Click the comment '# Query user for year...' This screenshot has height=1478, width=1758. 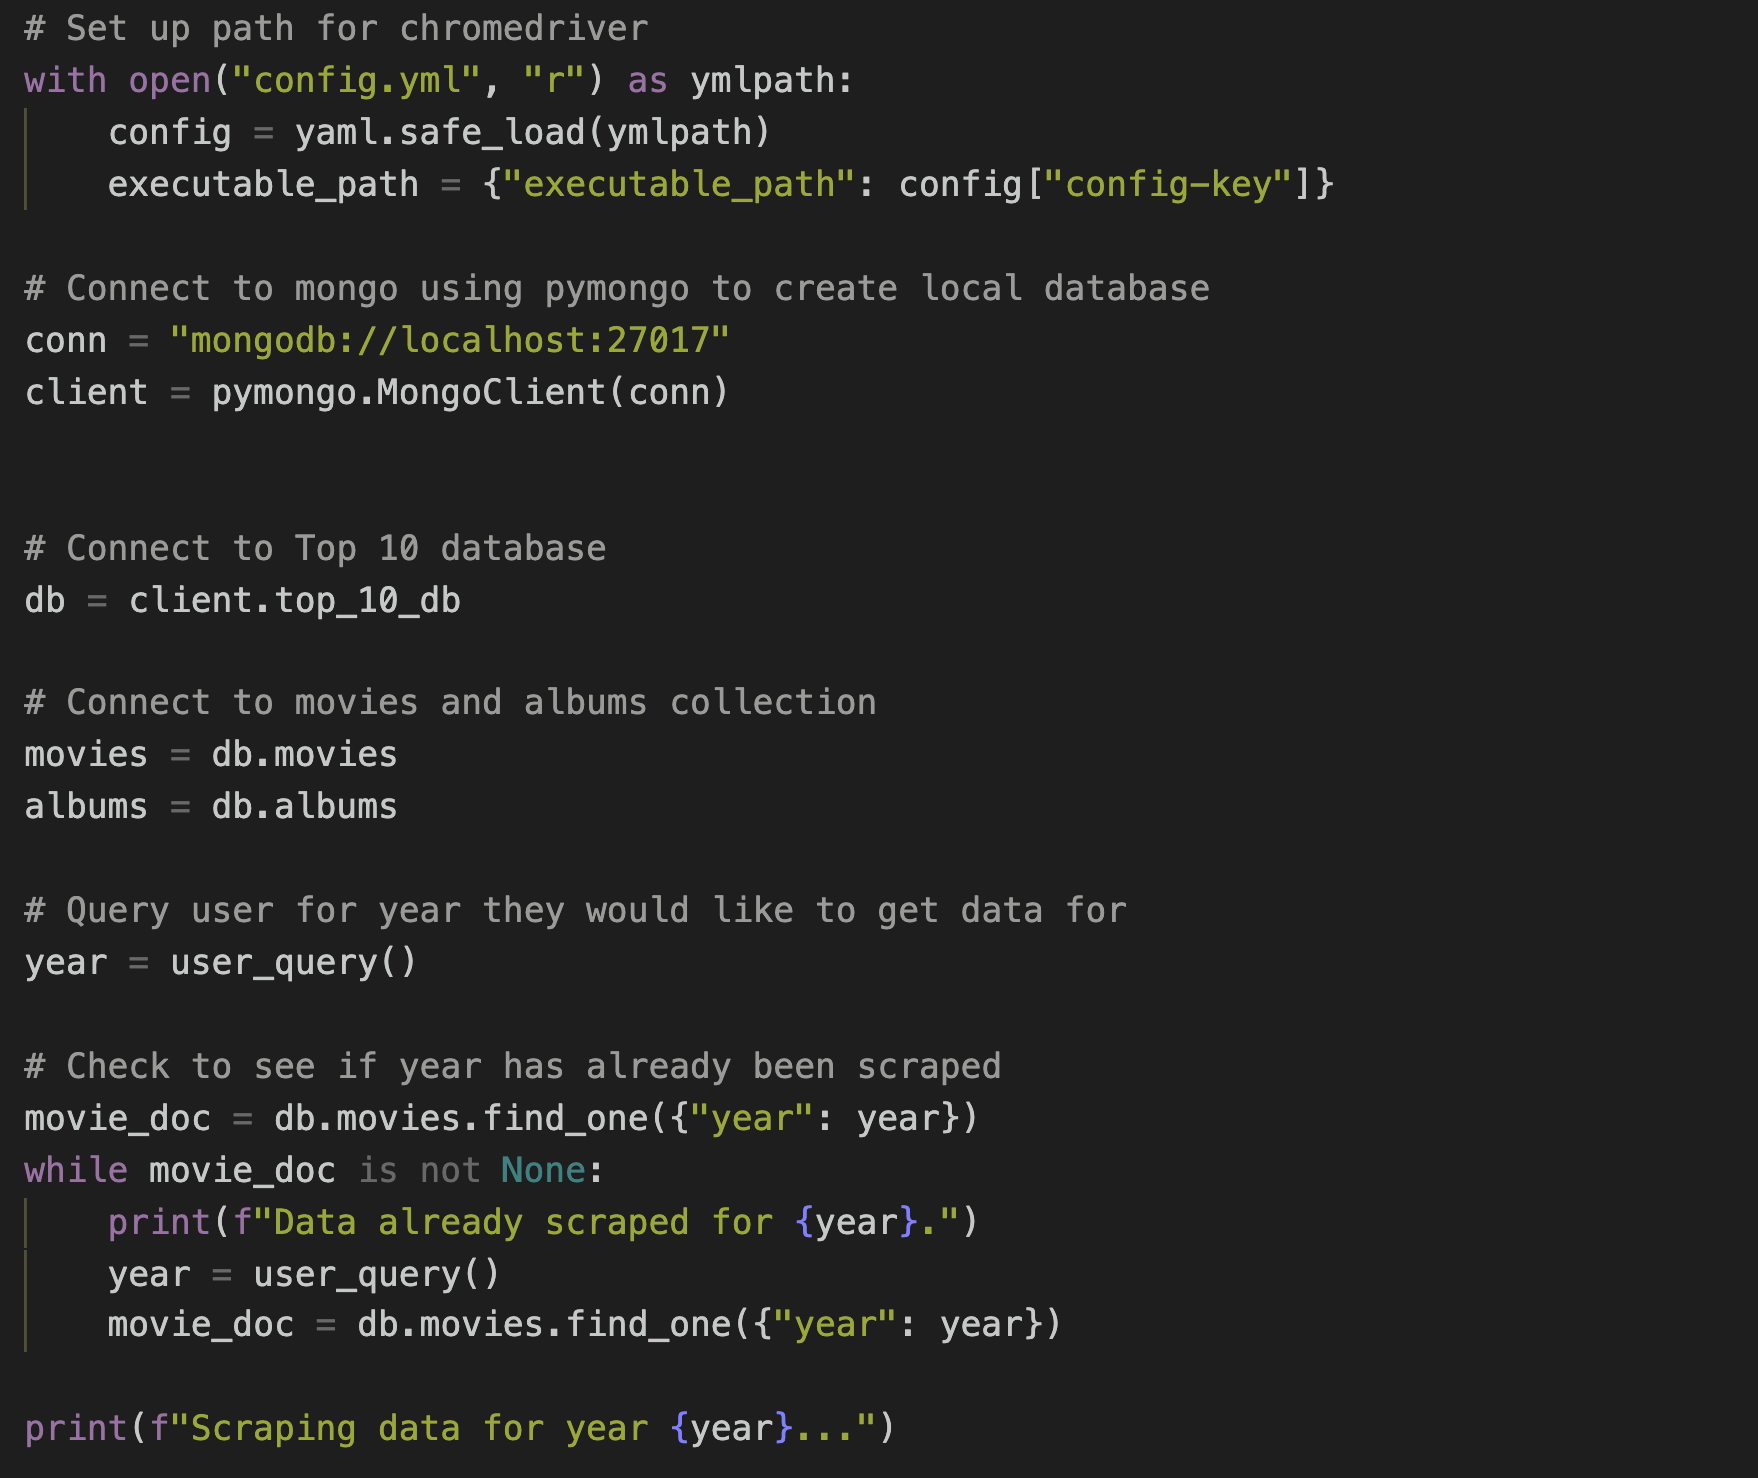(x=576, y=910)
